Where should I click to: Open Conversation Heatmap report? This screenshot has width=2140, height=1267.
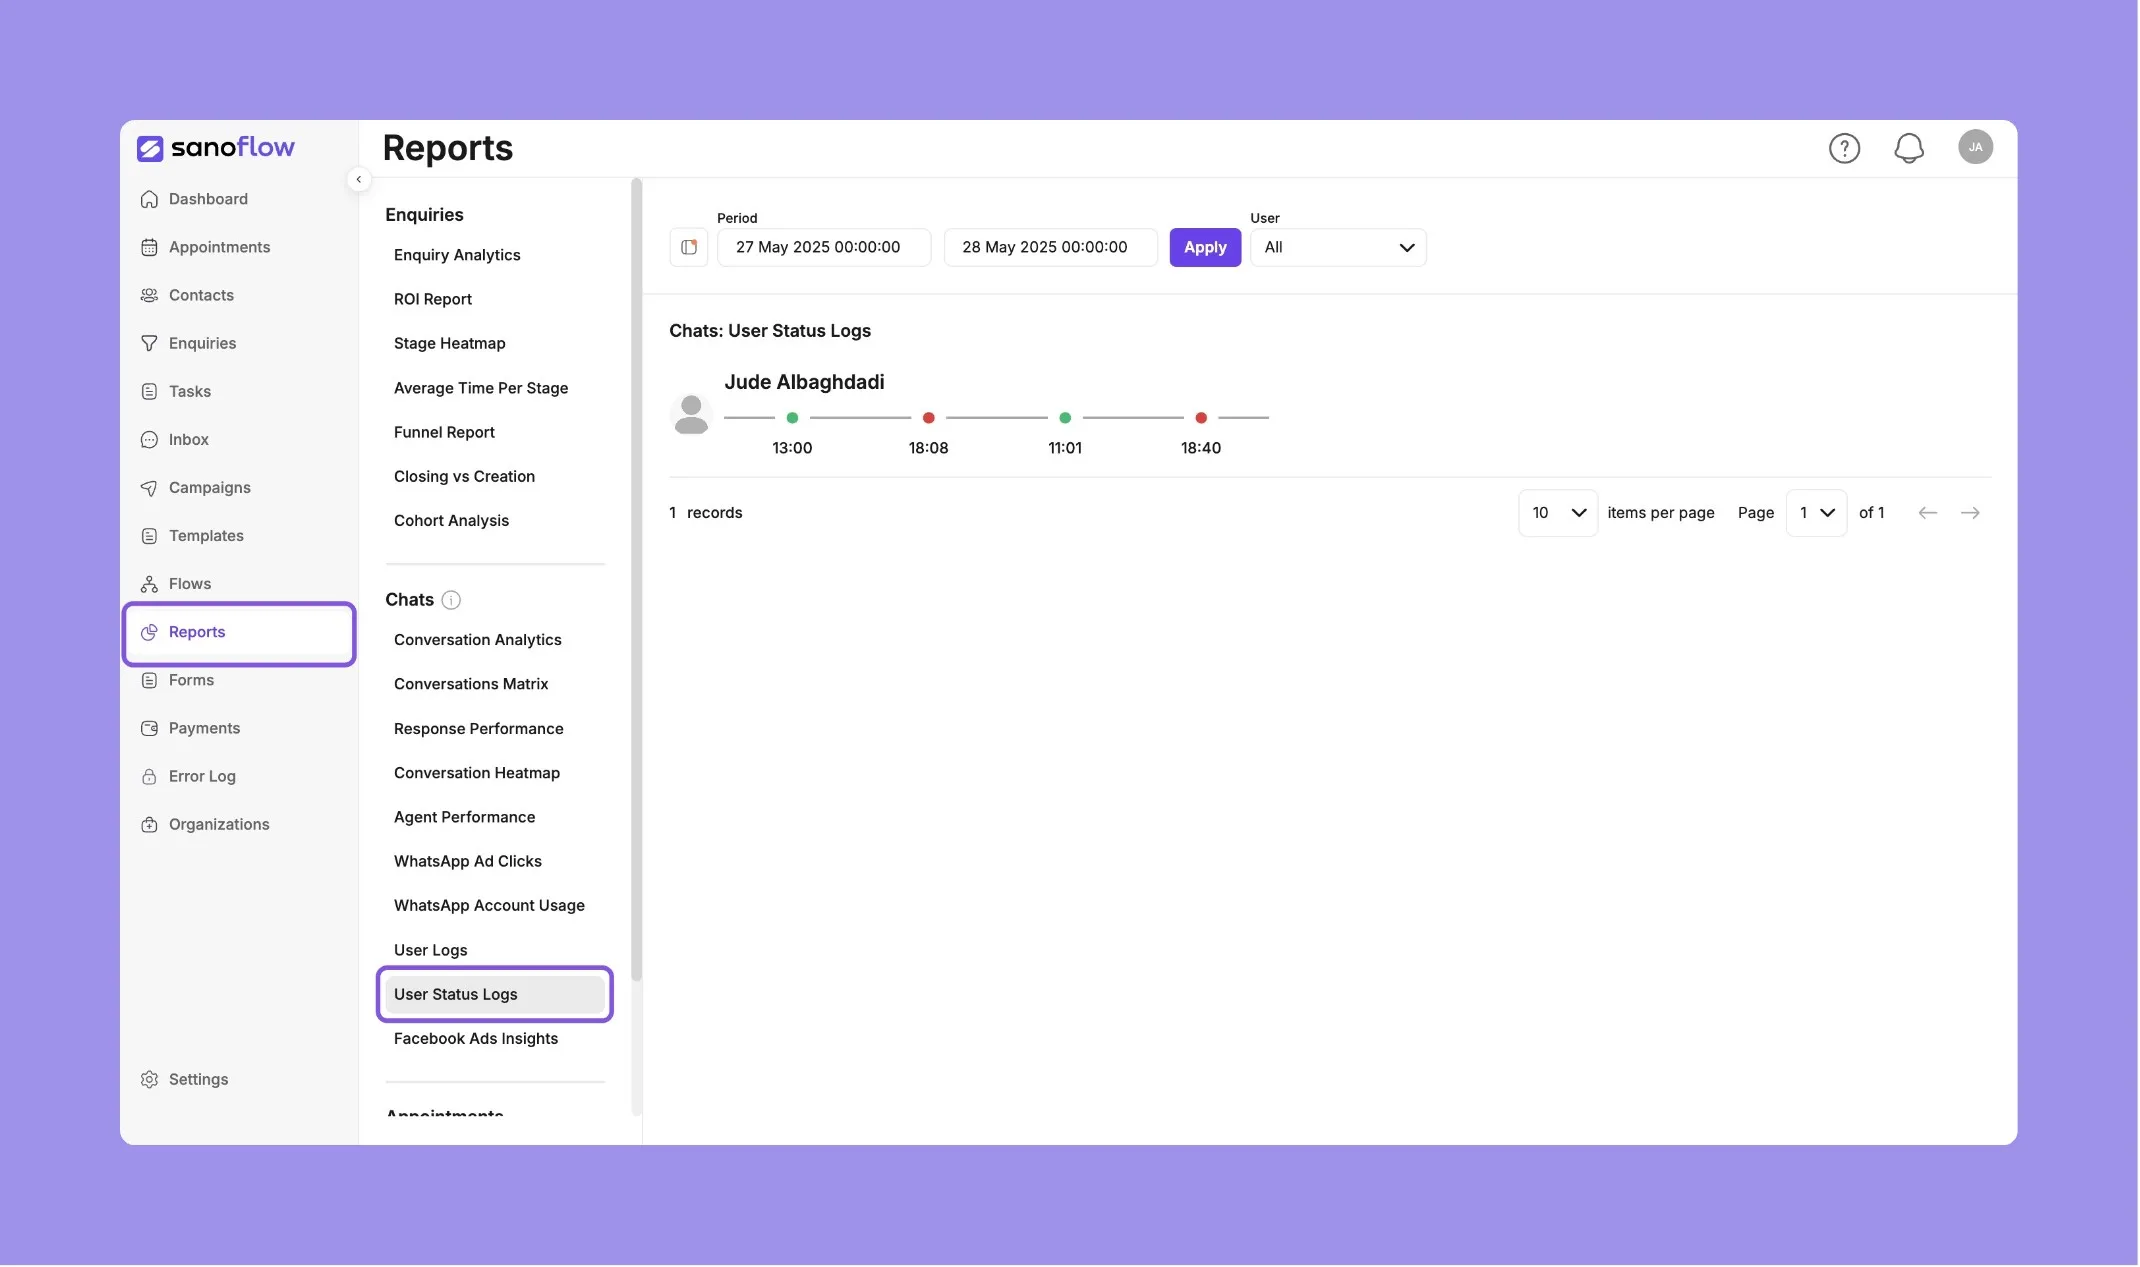click(x=477, y=773)
